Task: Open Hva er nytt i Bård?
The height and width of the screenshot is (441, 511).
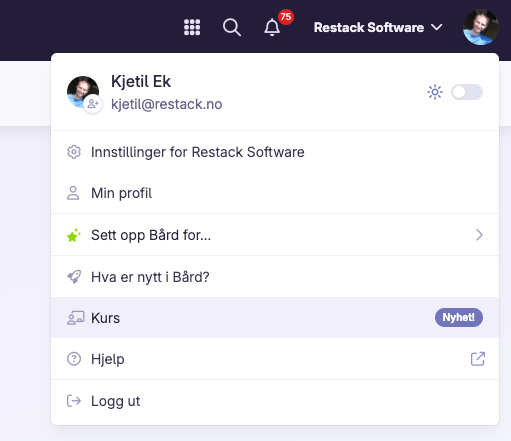Action: pos(275,277)
